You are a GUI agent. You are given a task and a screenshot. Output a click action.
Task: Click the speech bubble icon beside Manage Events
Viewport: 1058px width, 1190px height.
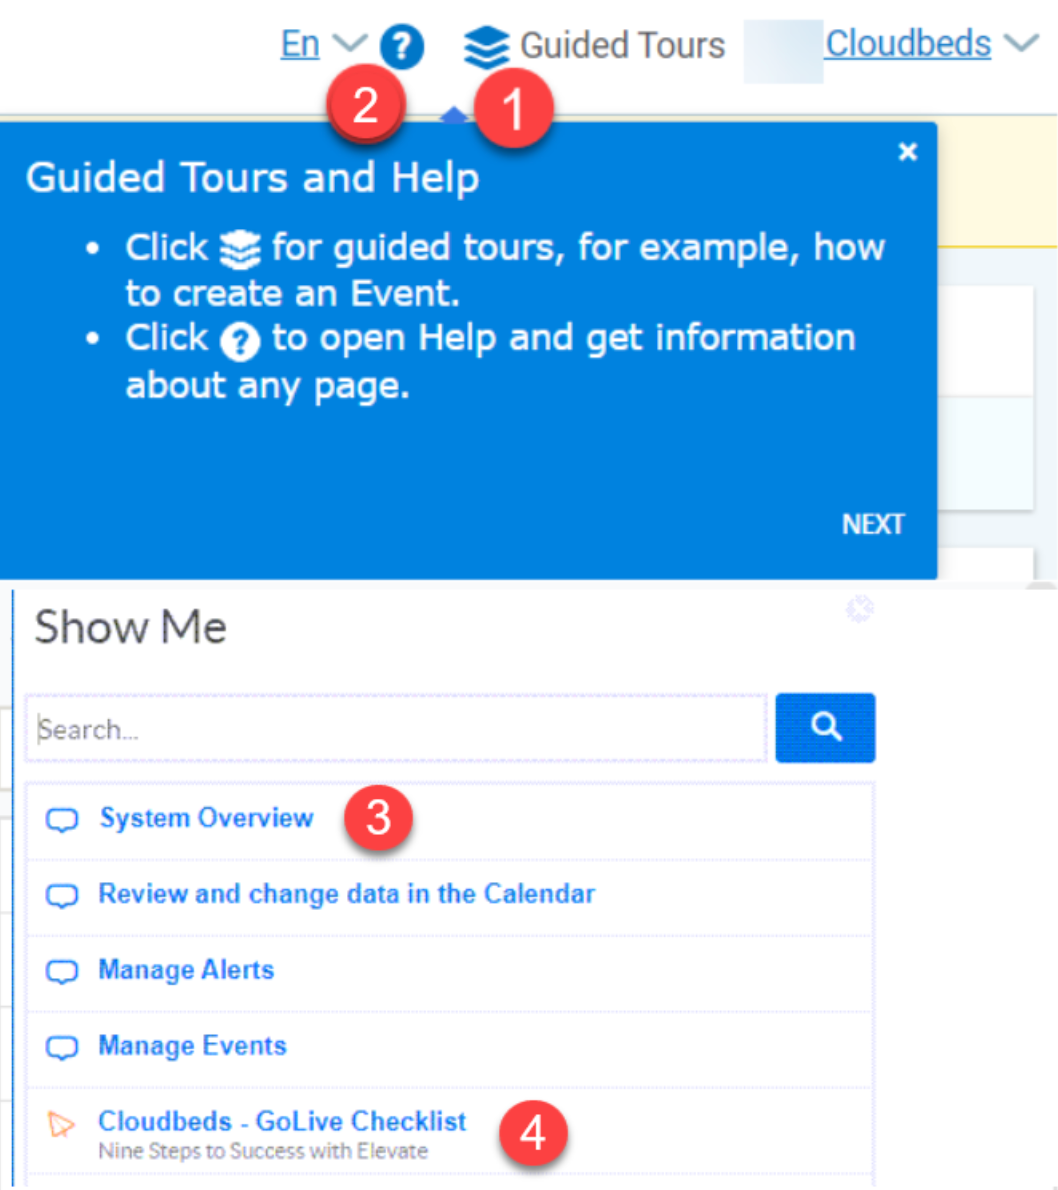pos(62,1047)
